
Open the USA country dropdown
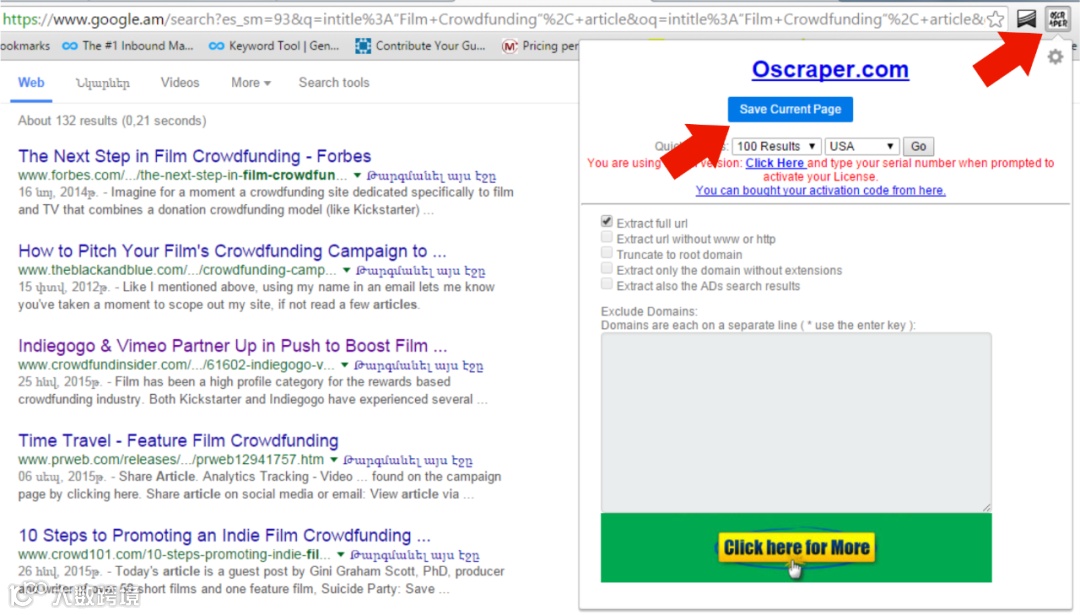point(862,146)
